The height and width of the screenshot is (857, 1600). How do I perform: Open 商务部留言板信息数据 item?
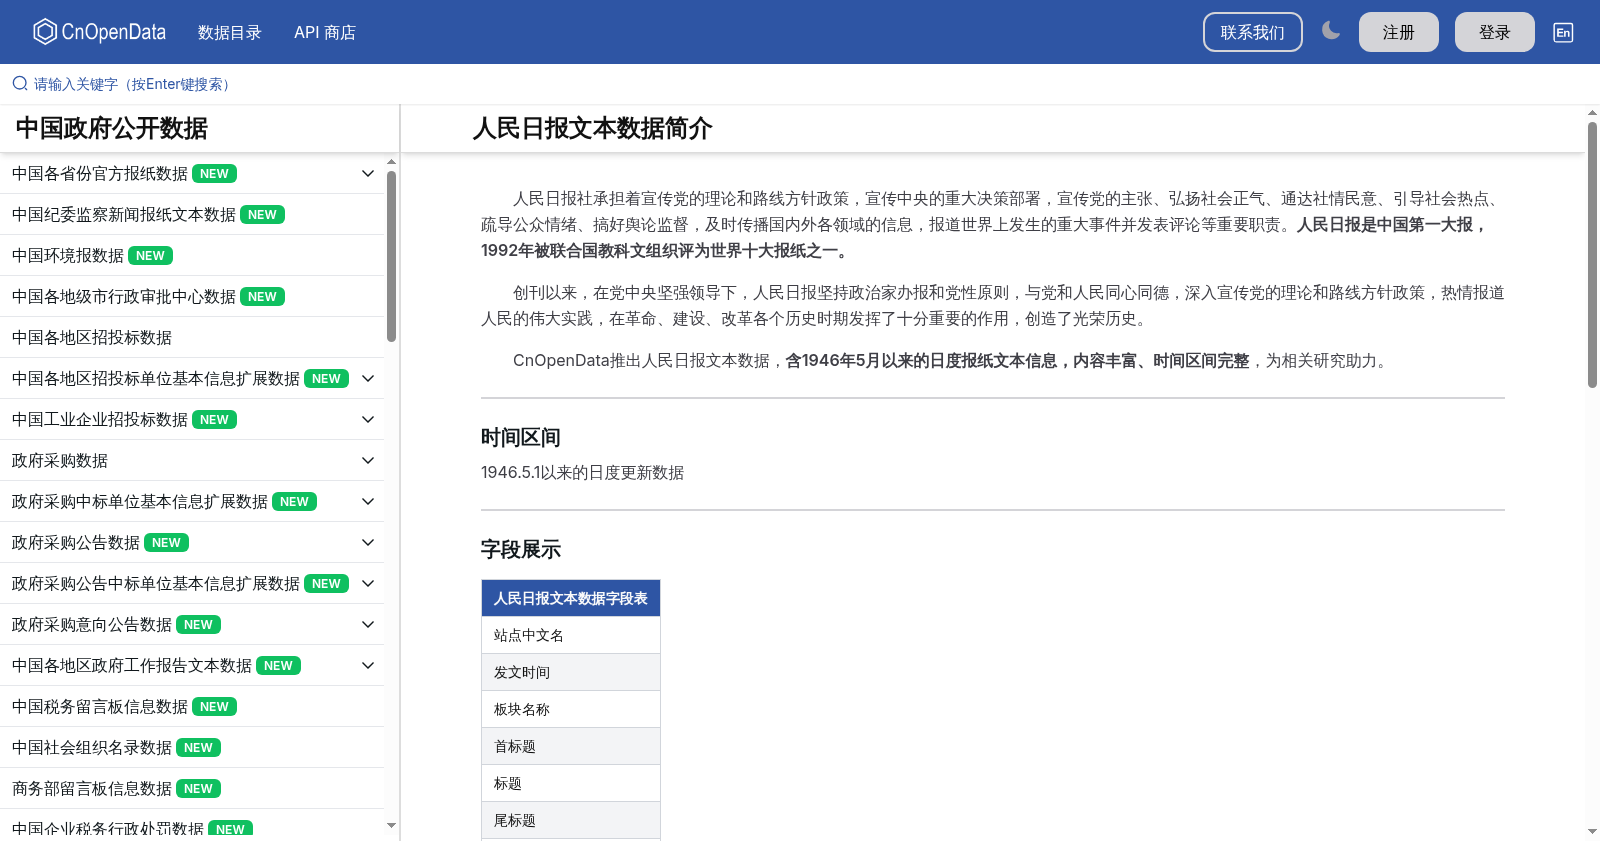tap(192, 789)
